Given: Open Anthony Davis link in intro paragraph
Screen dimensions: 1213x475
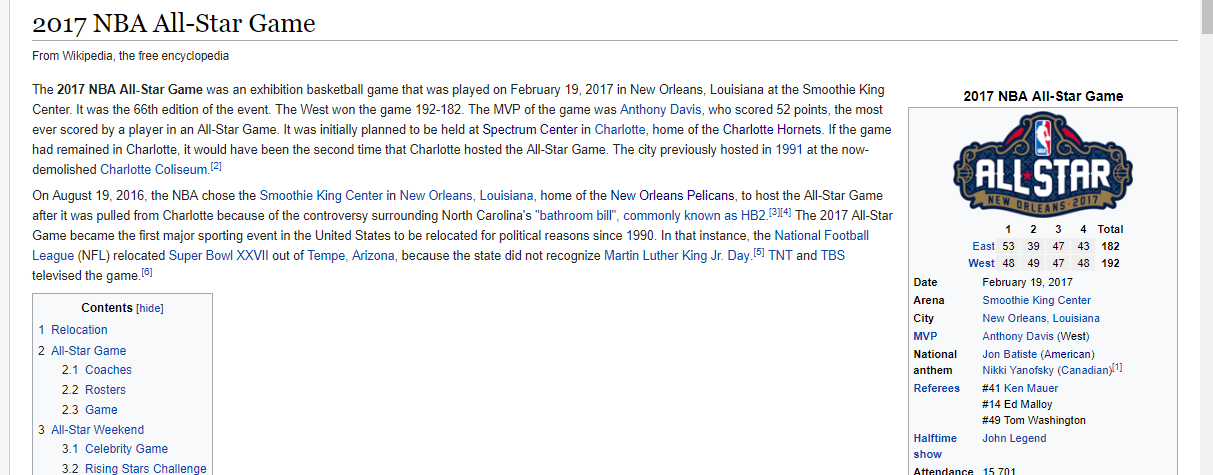Looking at the screenshot, I should tap(661, 109).
